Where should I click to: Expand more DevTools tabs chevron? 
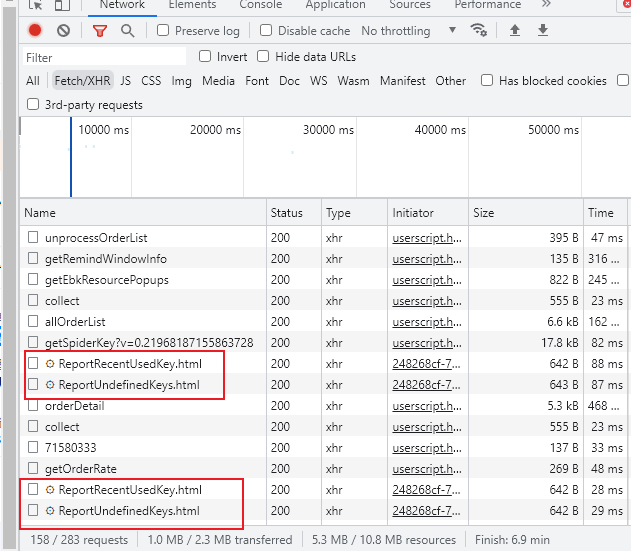click(545, 5)
